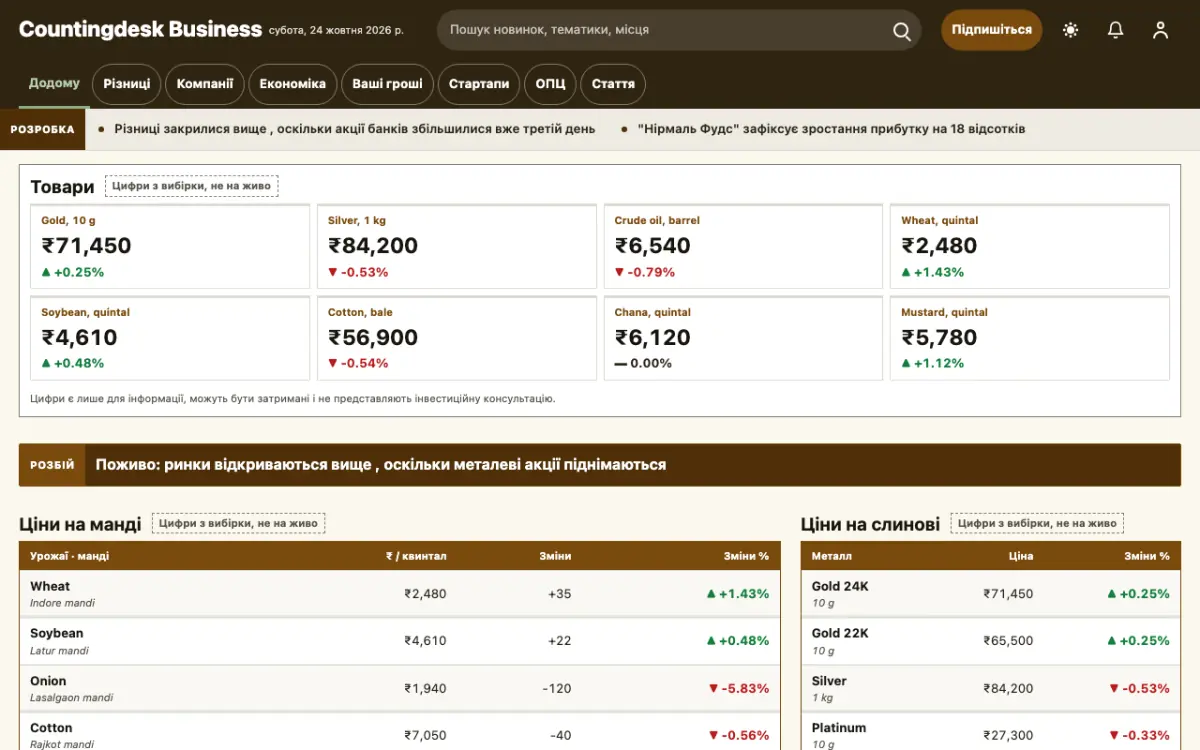This screenshot has width=1200, height=750.
Task: Go to the Економіка tab
Action: click(293, 84)
